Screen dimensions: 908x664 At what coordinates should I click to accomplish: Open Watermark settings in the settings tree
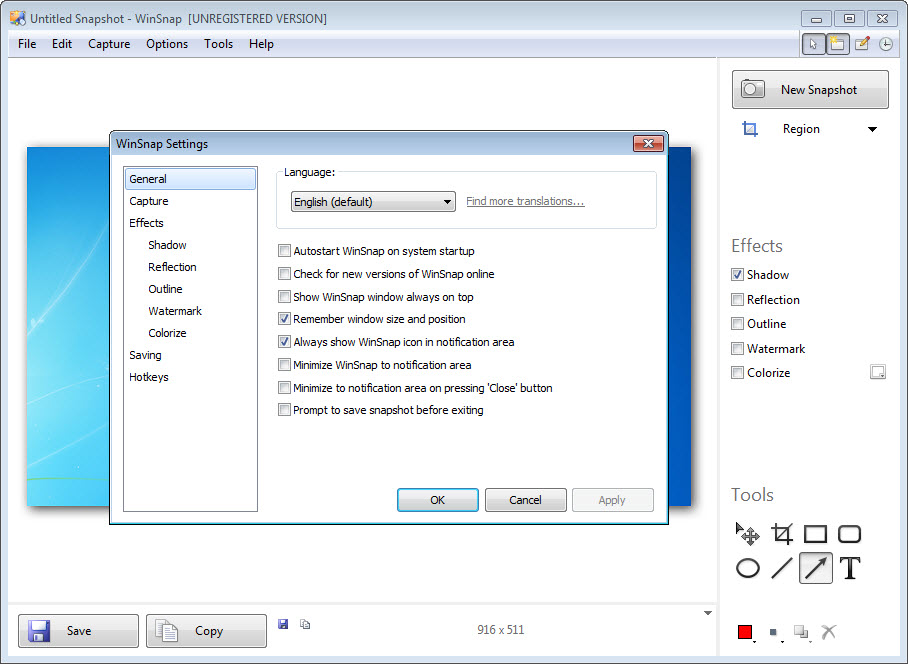click(x=175, y=311)
